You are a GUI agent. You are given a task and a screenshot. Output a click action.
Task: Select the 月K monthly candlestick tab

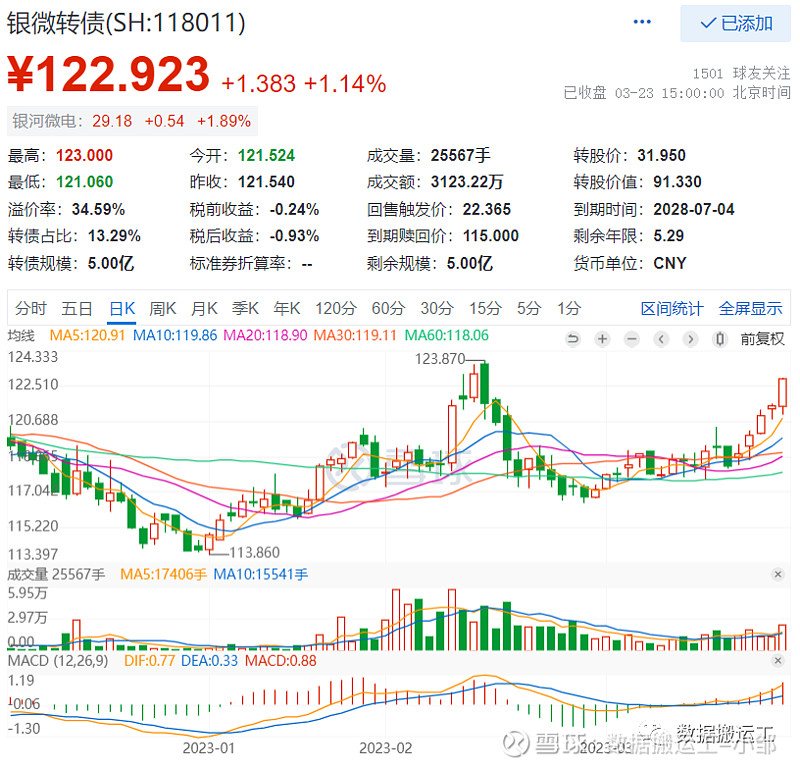tap(204, 308)
